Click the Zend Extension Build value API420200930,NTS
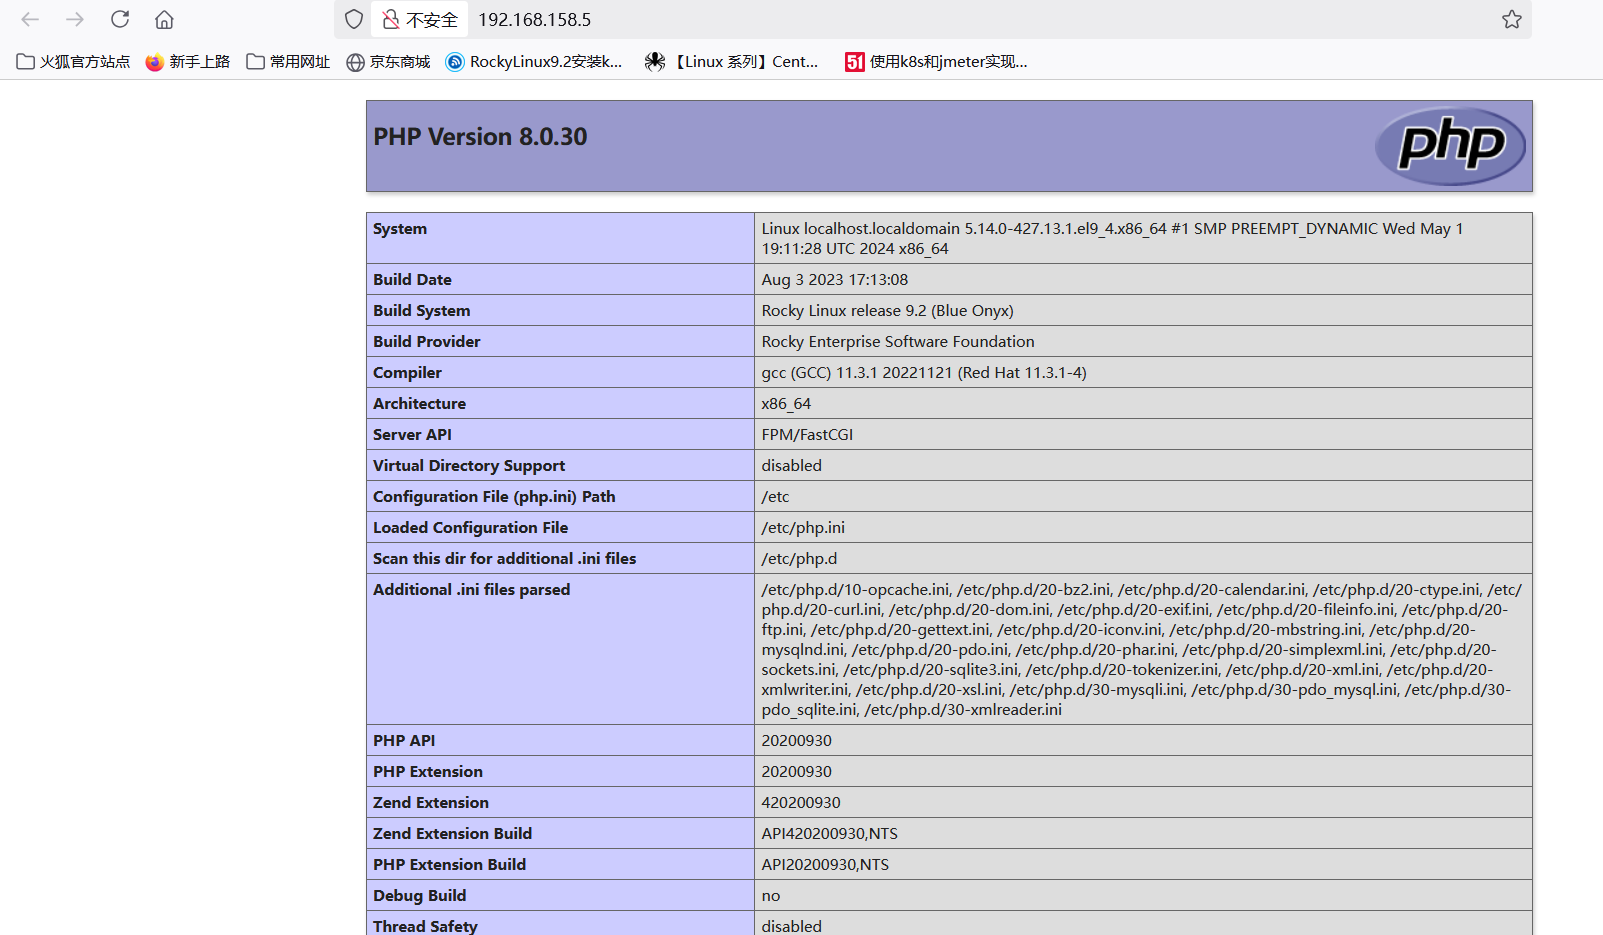Viewport: 1603px width, 935px height. (x=830, y=834)
